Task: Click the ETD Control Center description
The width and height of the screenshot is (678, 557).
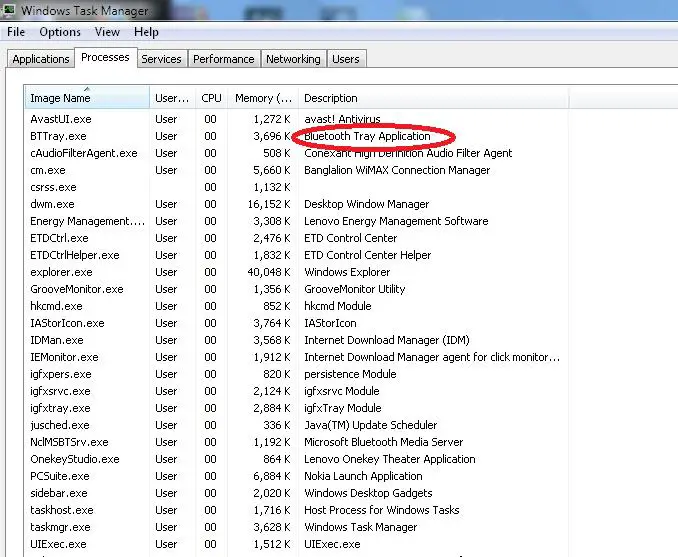Action: pos(350,238)
